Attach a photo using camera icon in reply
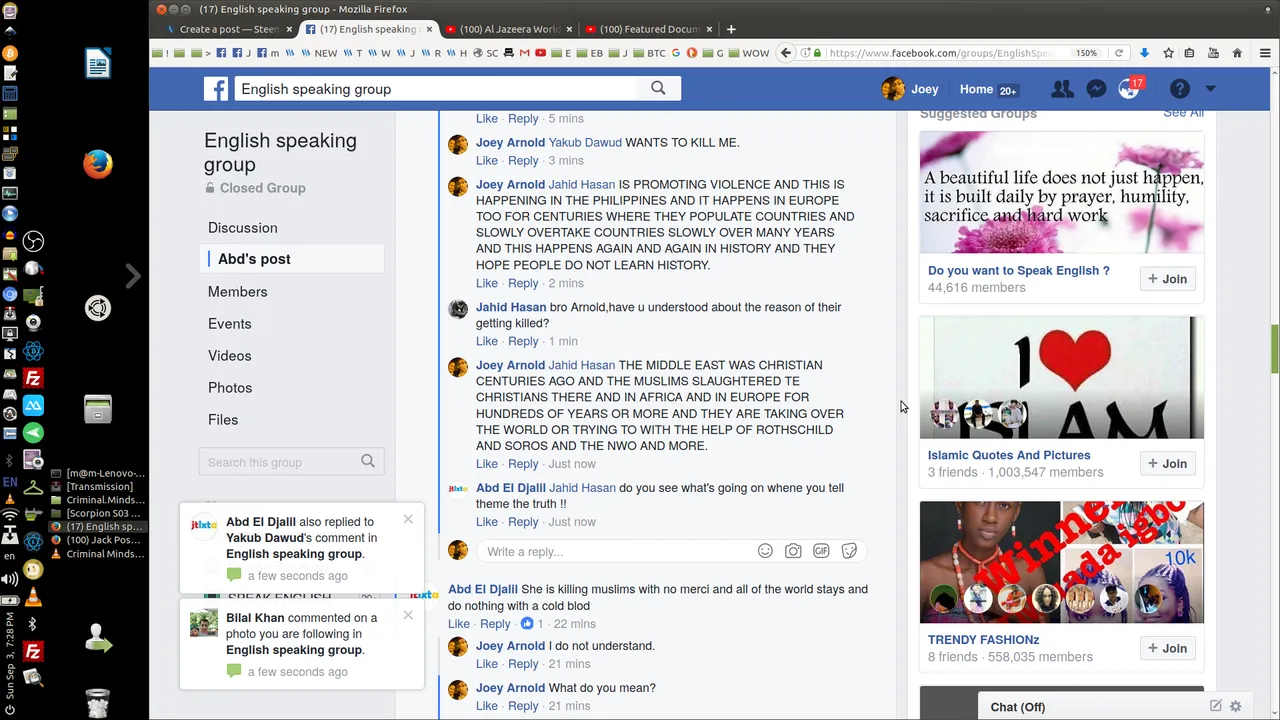 (x=793, y=551)
